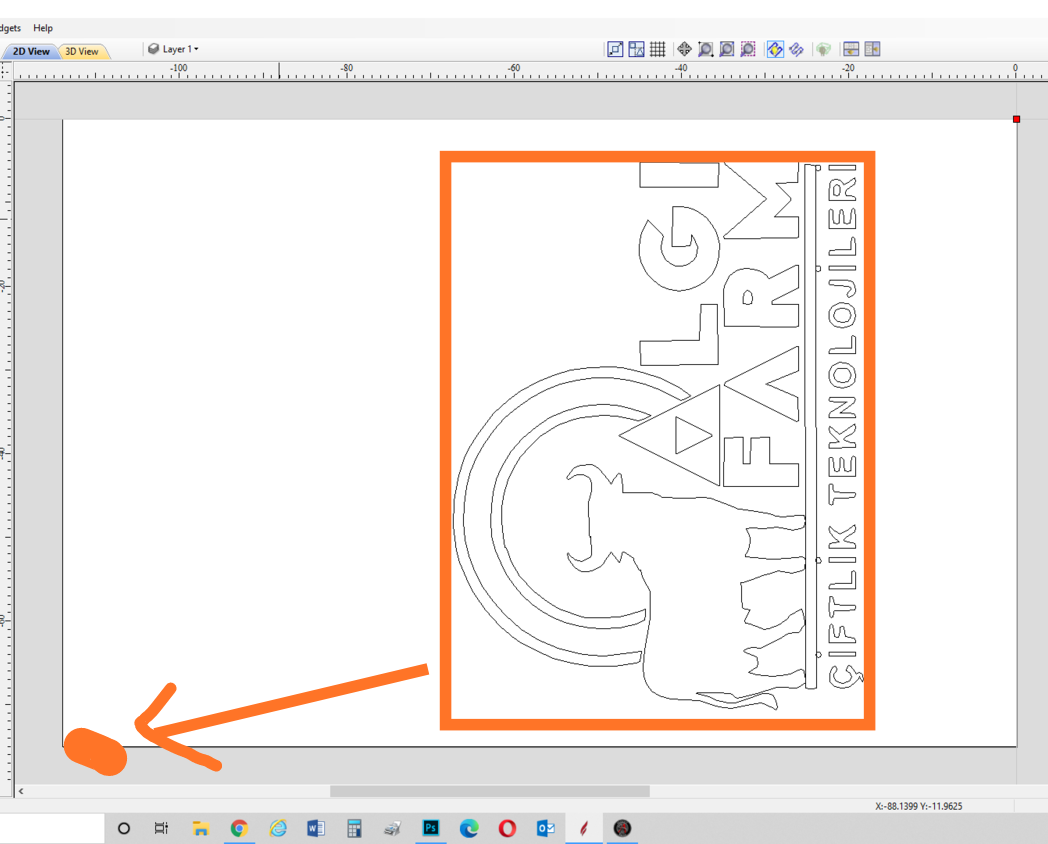Open the Gadgets menu
The image size is (1048, 844).
pyautogui.click(x=10, y=28)
